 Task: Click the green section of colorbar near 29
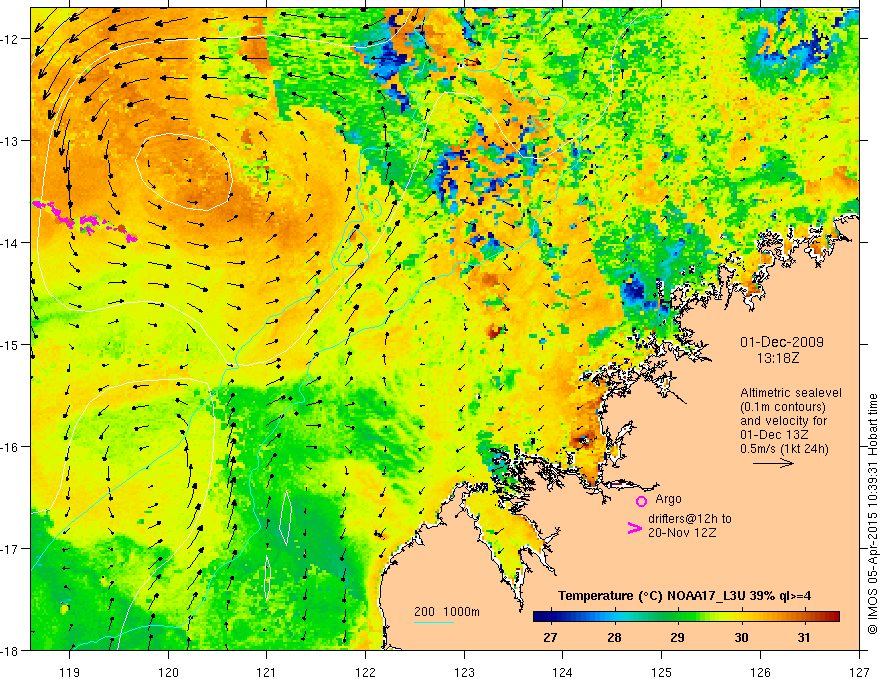677,616
